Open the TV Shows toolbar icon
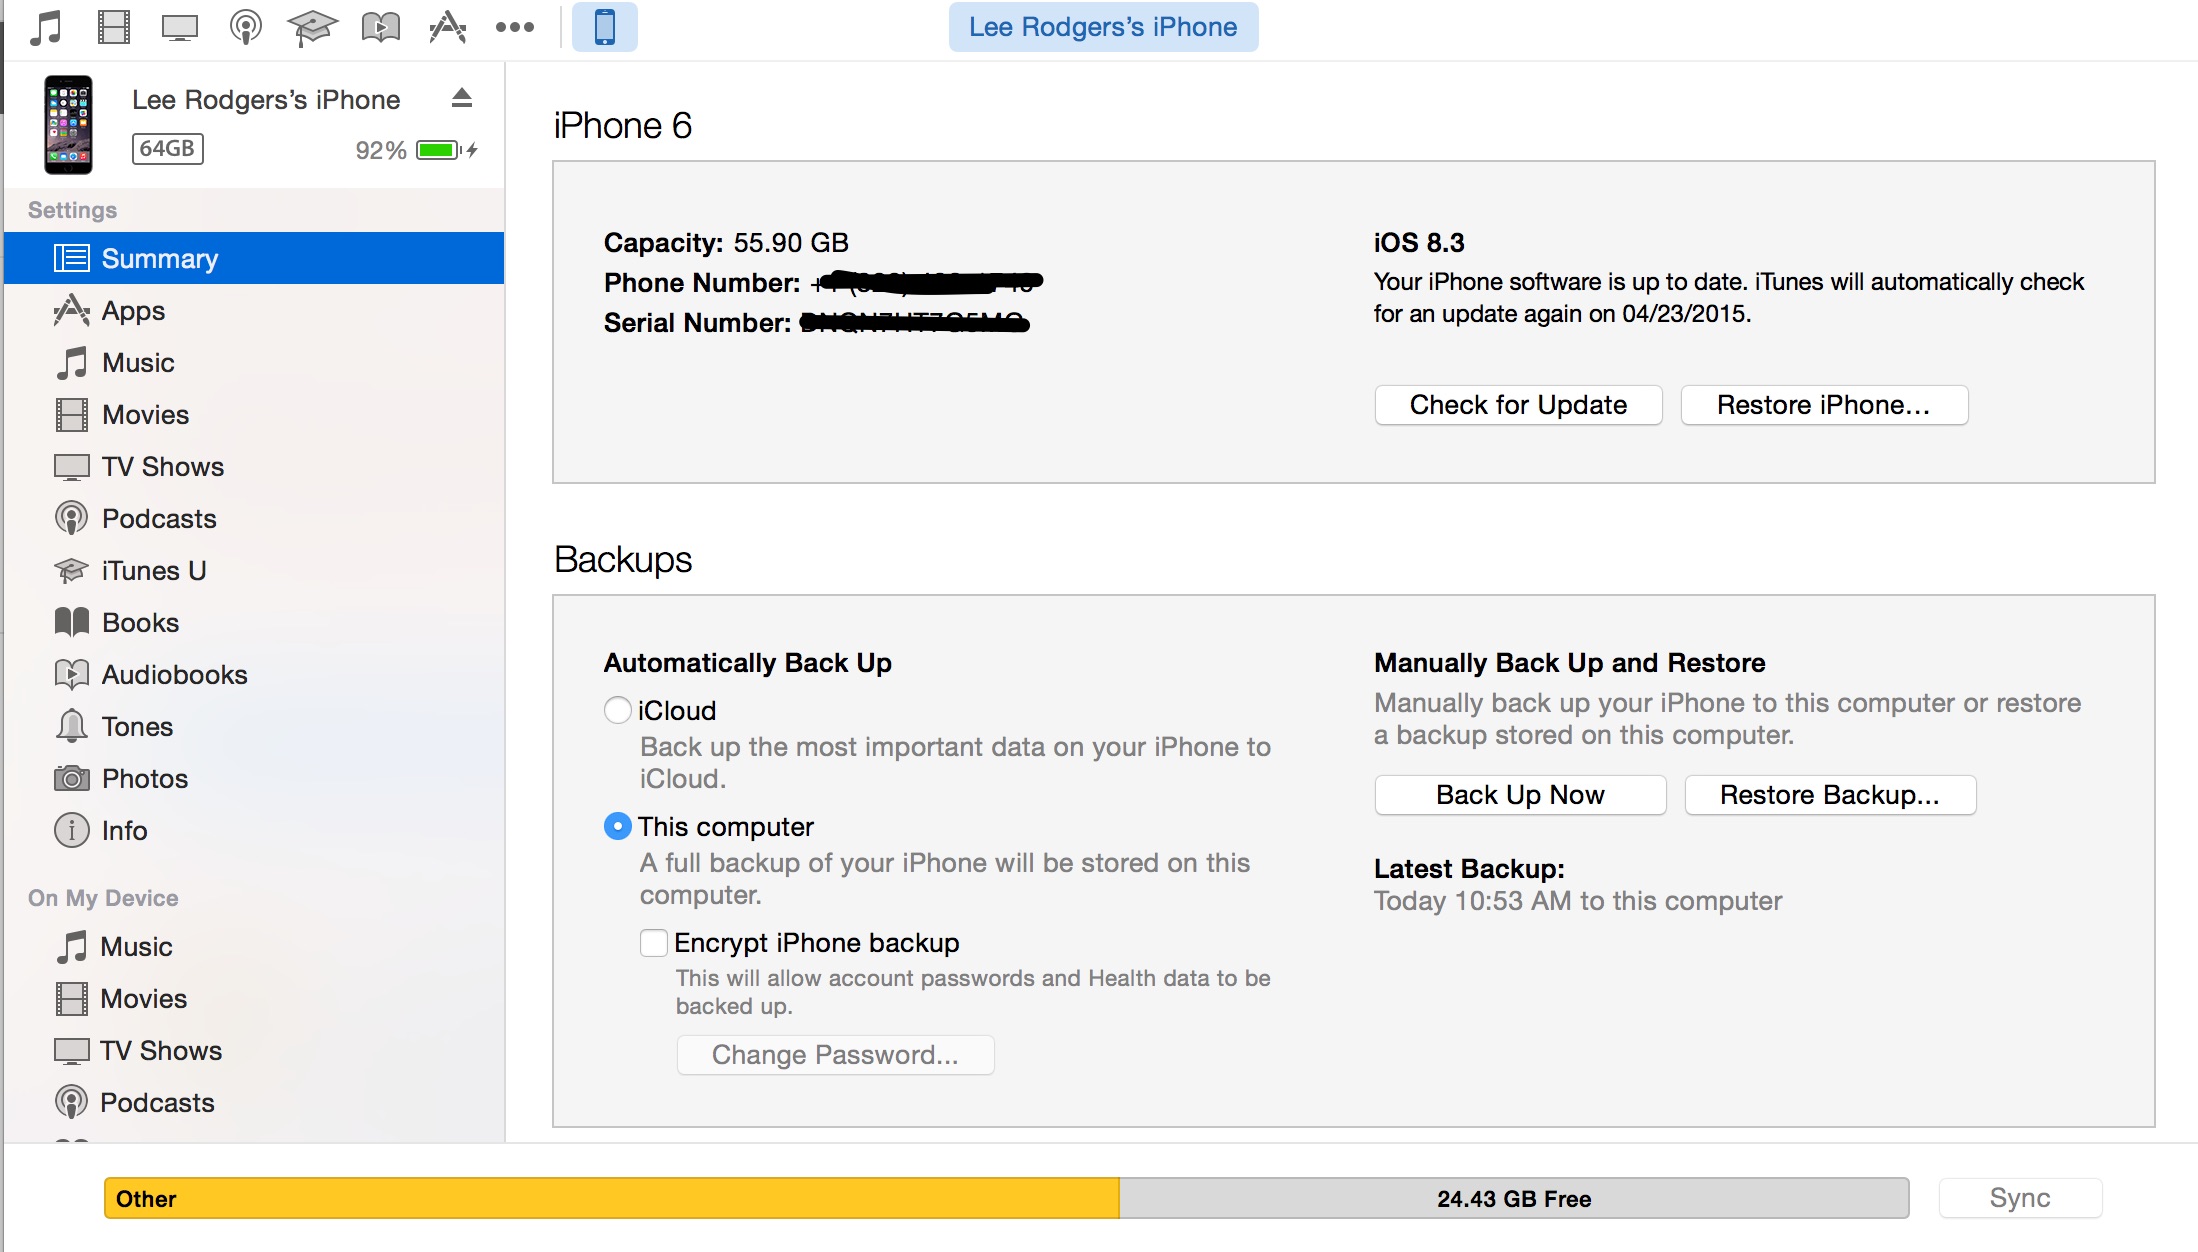The width and height of the screenshot is (2198, 1252). click(179, 27)
